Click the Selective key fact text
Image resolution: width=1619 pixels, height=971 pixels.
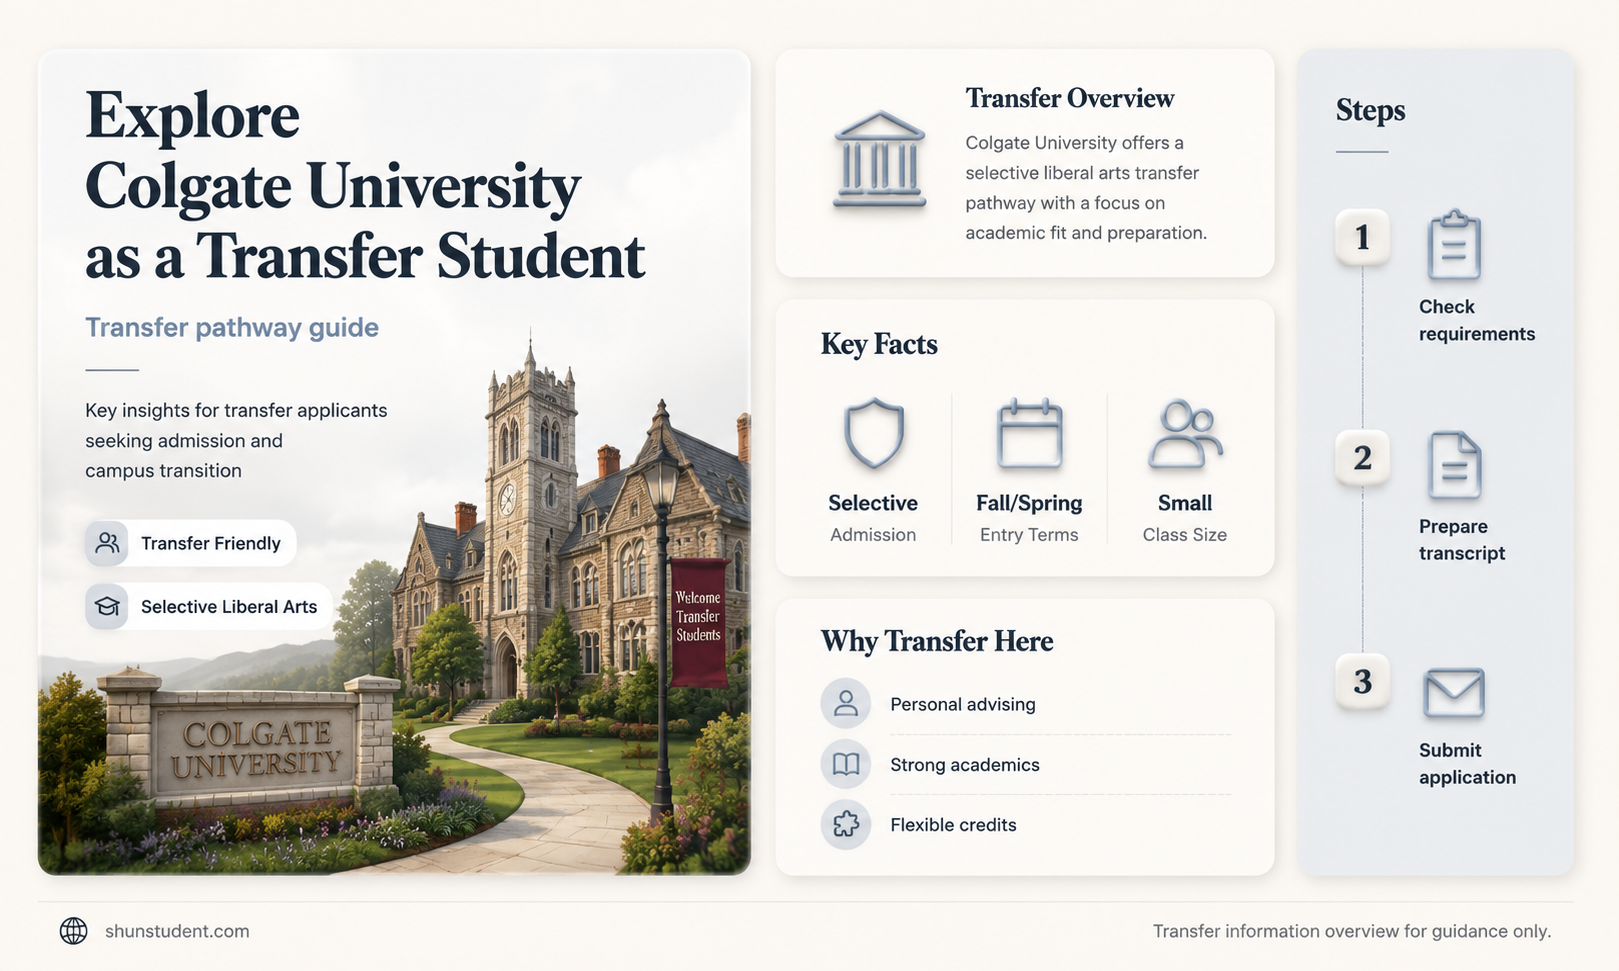(873, 503)
